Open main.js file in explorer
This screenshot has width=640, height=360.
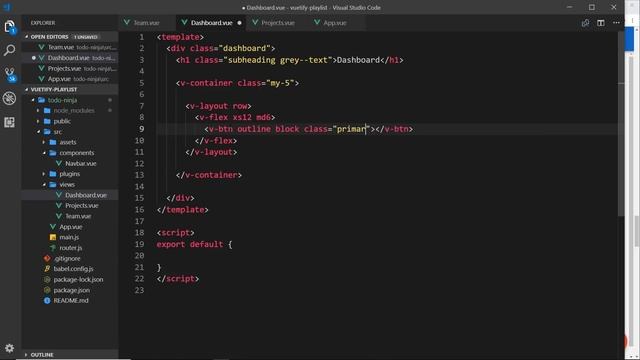click(69, 237)
